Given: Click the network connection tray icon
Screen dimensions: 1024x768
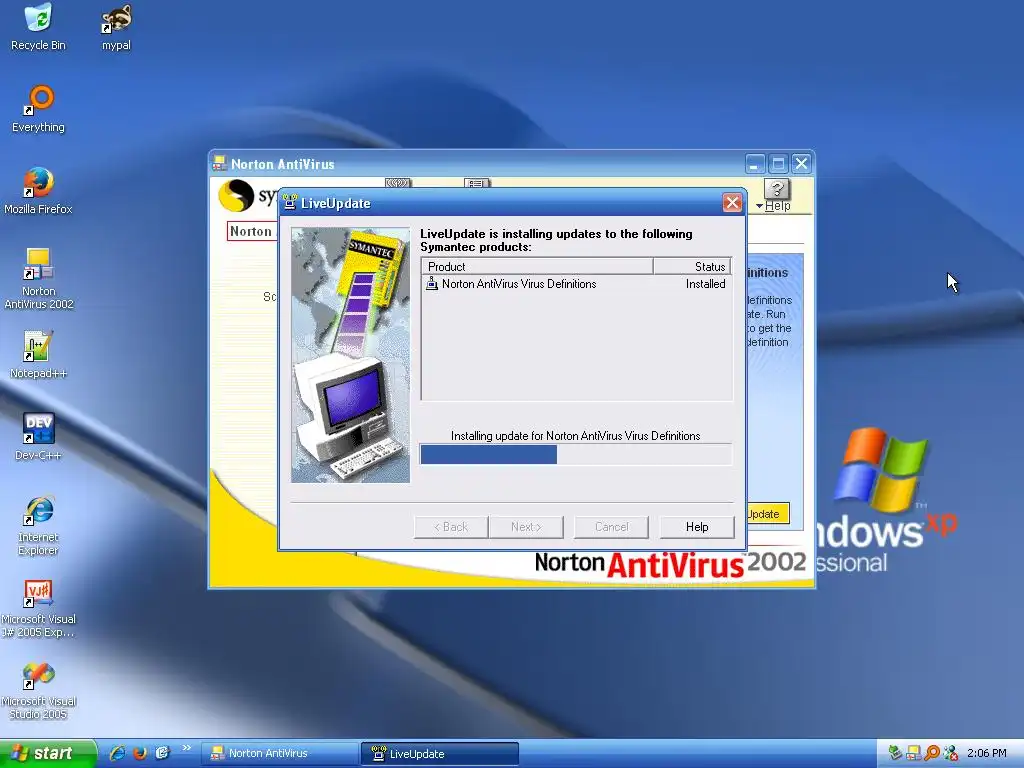Looking at the screenshot, I should pyautogui.click(x=951, y=753).
